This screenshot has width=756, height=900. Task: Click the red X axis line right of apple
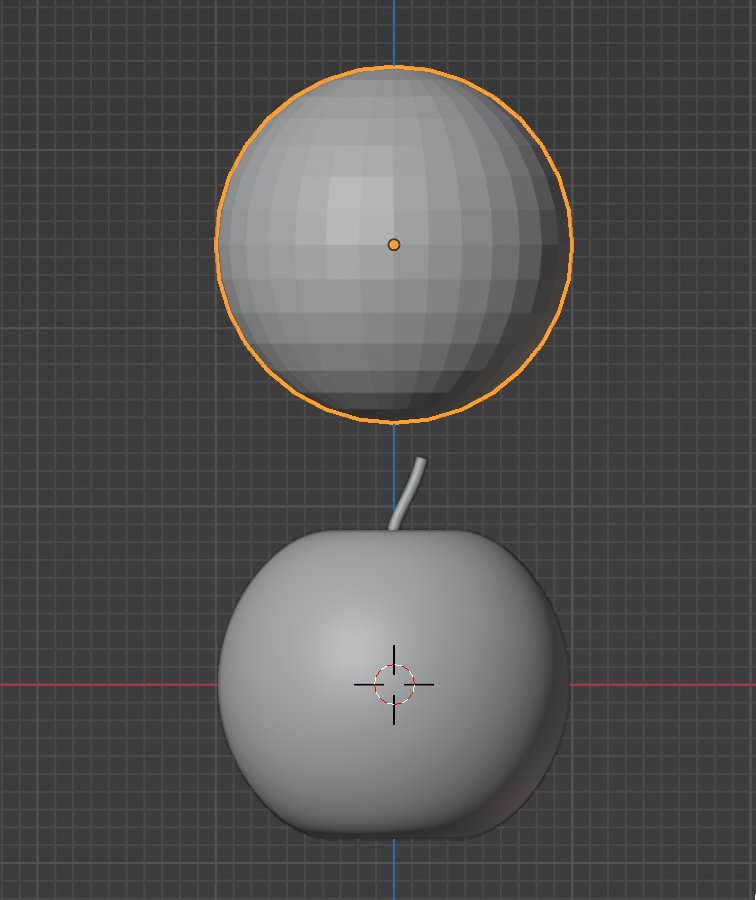(x=660, y=685)
